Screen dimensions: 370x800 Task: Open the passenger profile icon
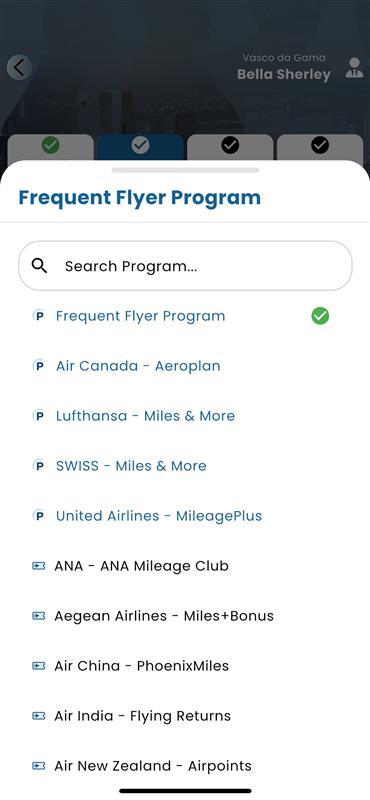pyautogui.click(x=354, y=68)
